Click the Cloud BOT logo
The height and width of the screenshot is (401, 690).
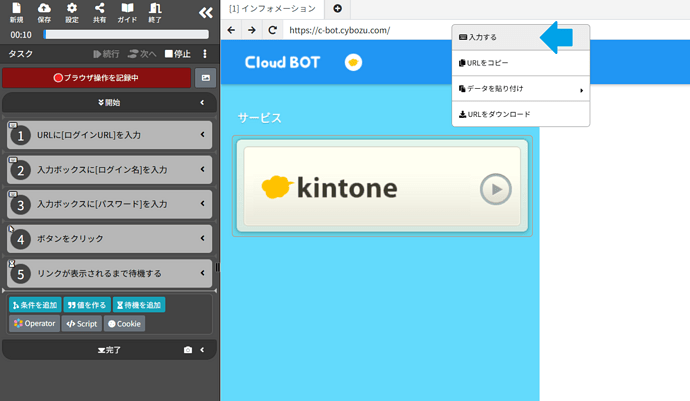coord(282,63)
